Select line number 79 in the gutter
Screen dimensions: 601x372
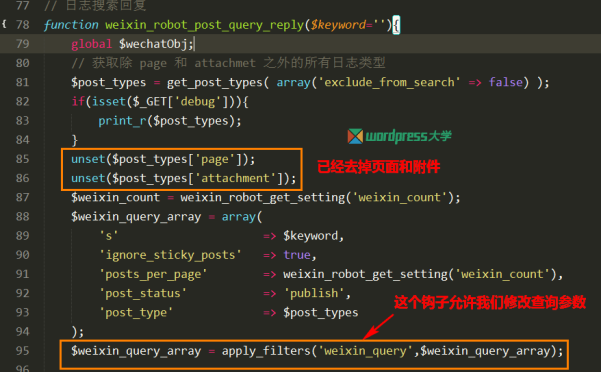pyautogui.click(x=23, y=44)
